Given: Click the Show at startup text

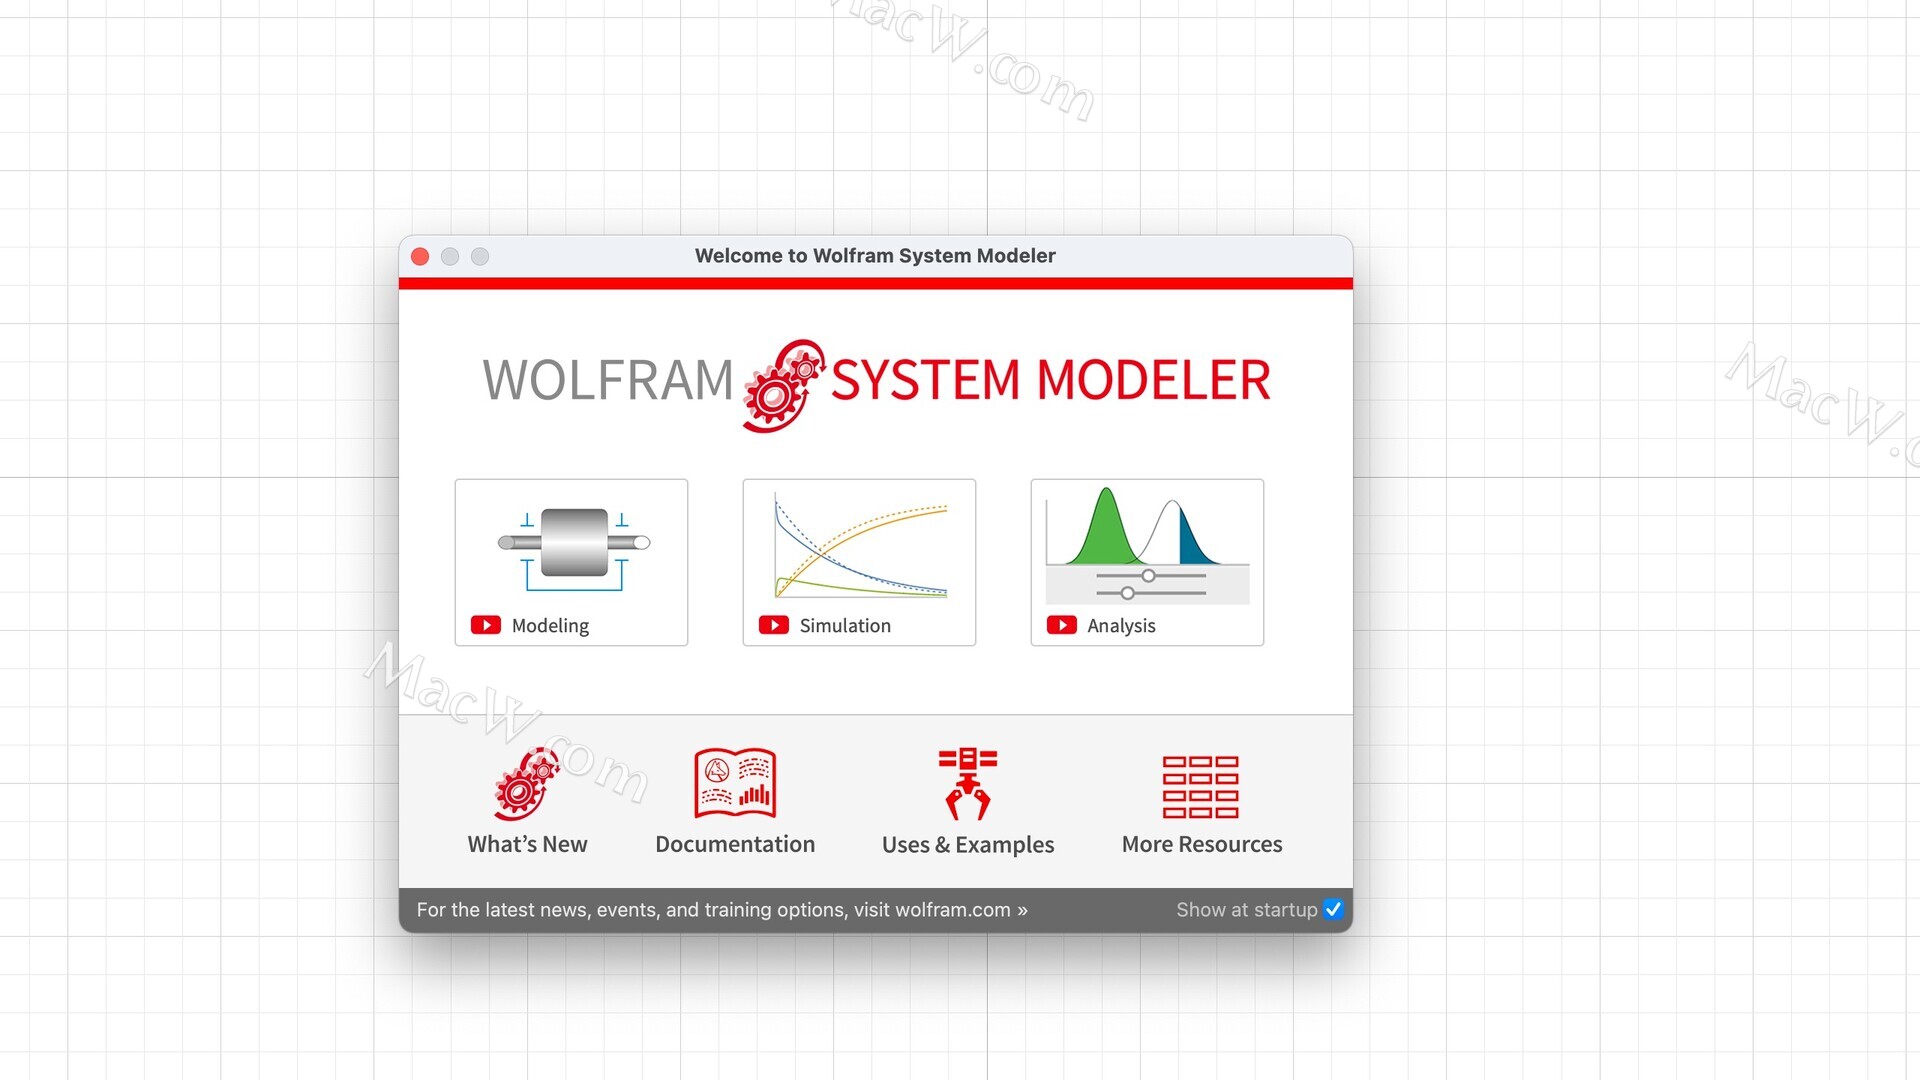Looking at the screenshot, I should (x=1246, y=910).
